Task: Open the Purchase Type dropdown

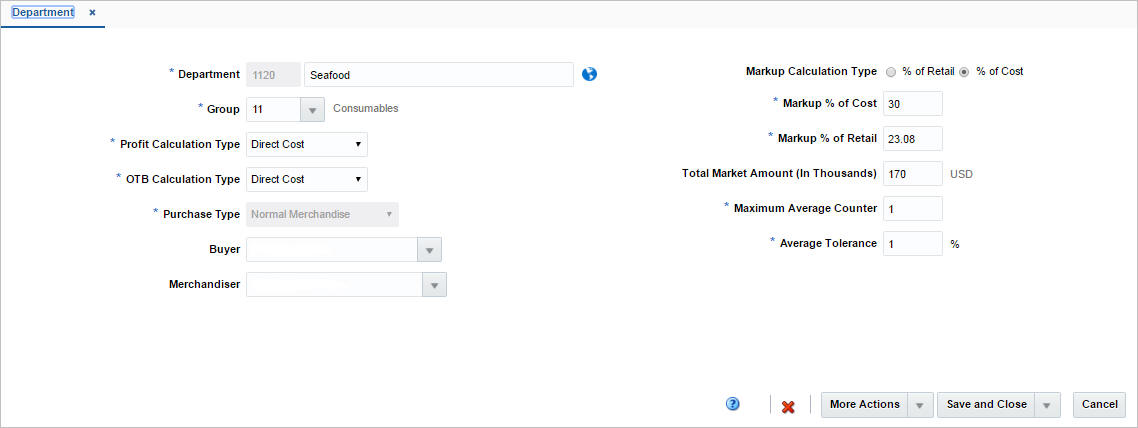Action: [322, 215]
